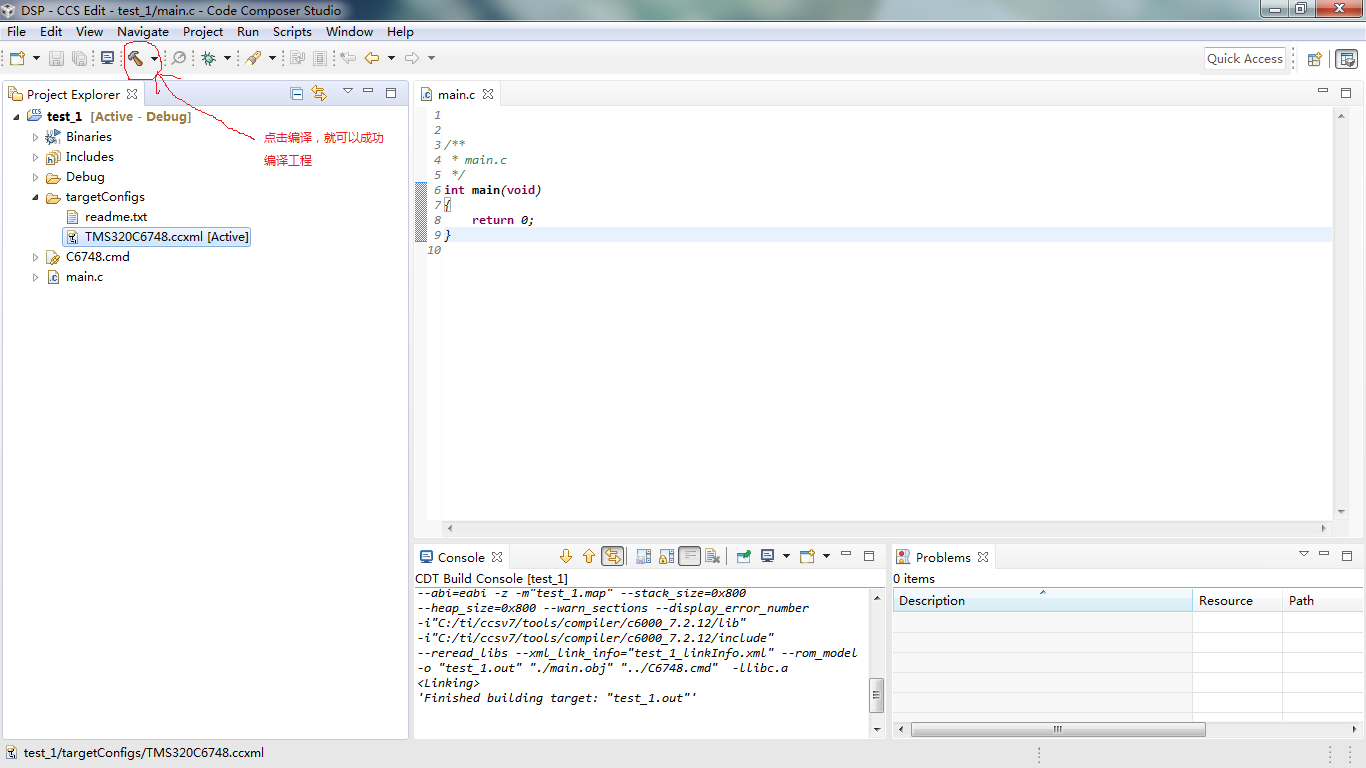Click the Last Edit Location arrow icon

347,58
